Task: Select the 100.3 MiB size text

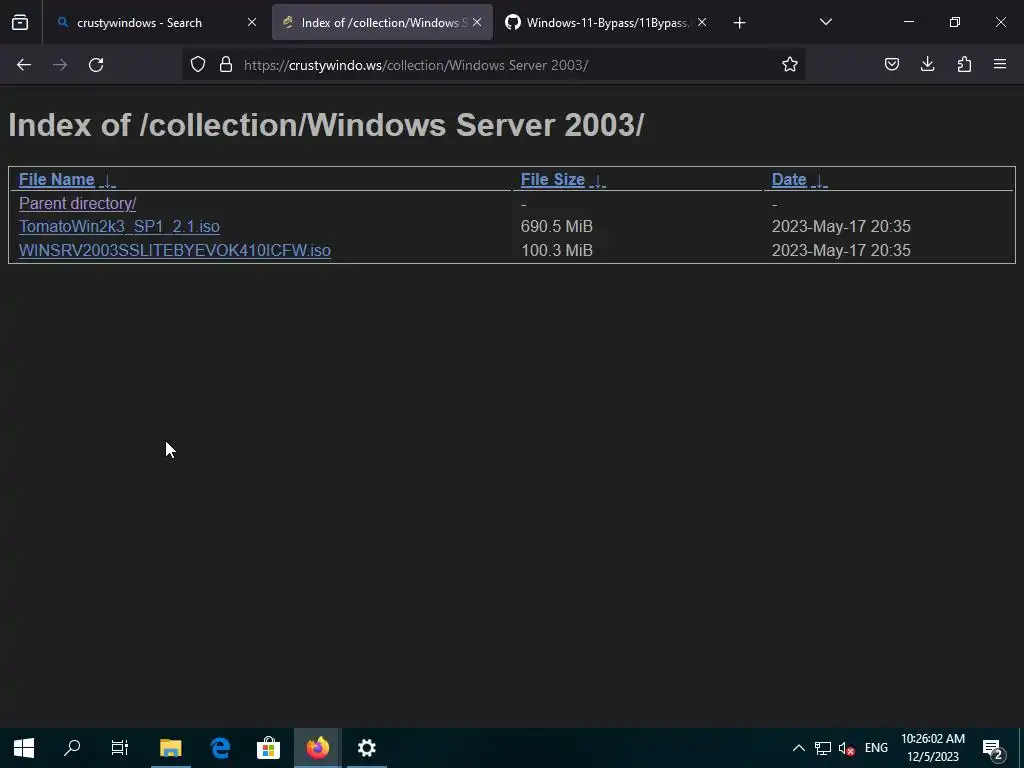Action: tap(556, 251)
